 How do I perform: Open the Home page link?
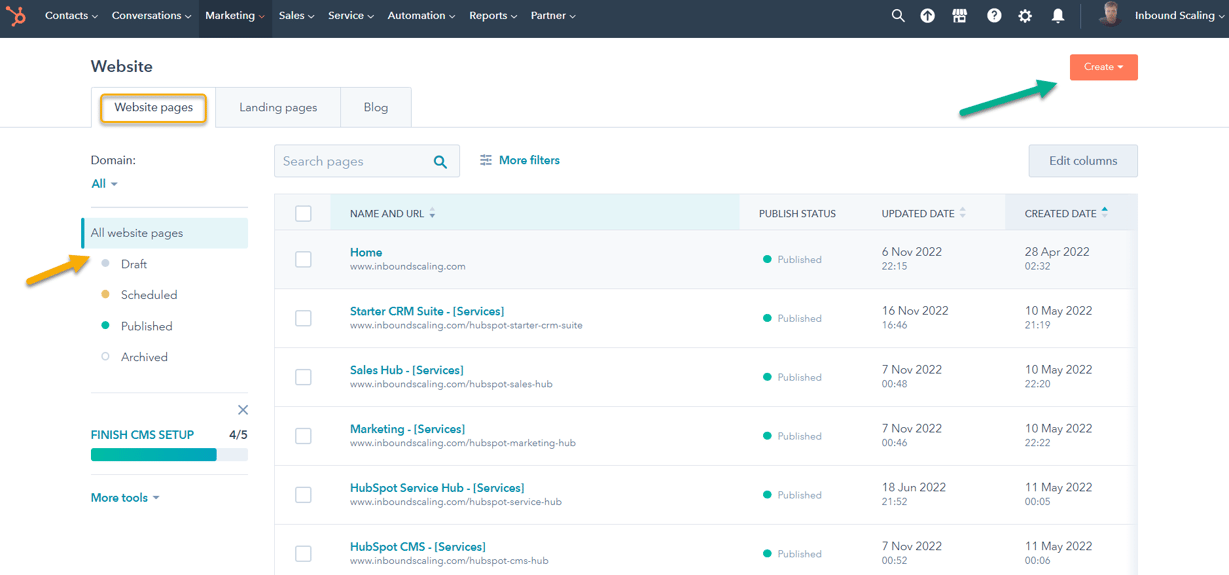click(x=366, y=252)
